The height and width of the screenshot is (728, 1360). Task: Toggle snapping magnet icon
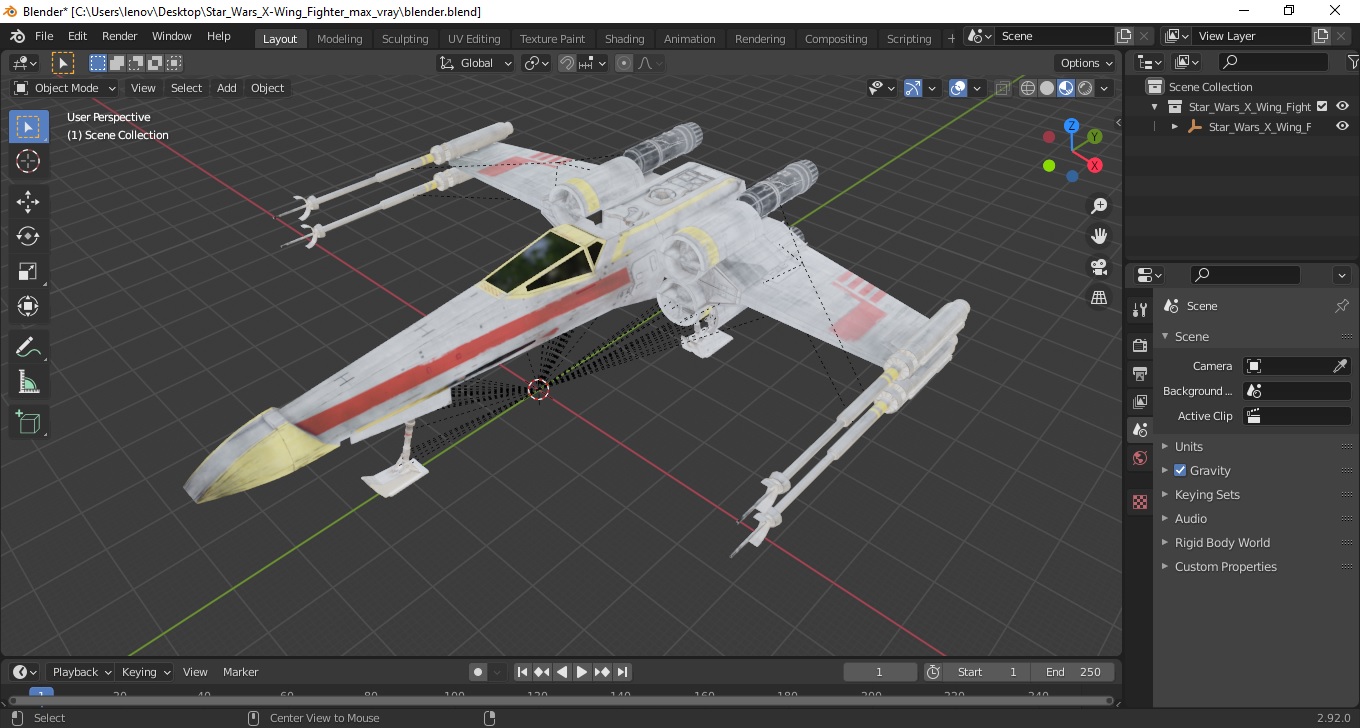567,63
